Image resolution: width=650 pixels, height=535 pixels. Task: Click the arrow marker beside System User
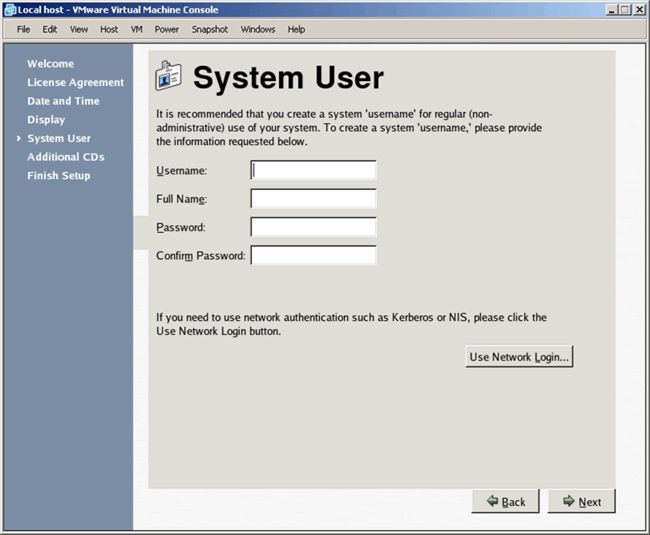pyautogui.click(x=19, y=138)
